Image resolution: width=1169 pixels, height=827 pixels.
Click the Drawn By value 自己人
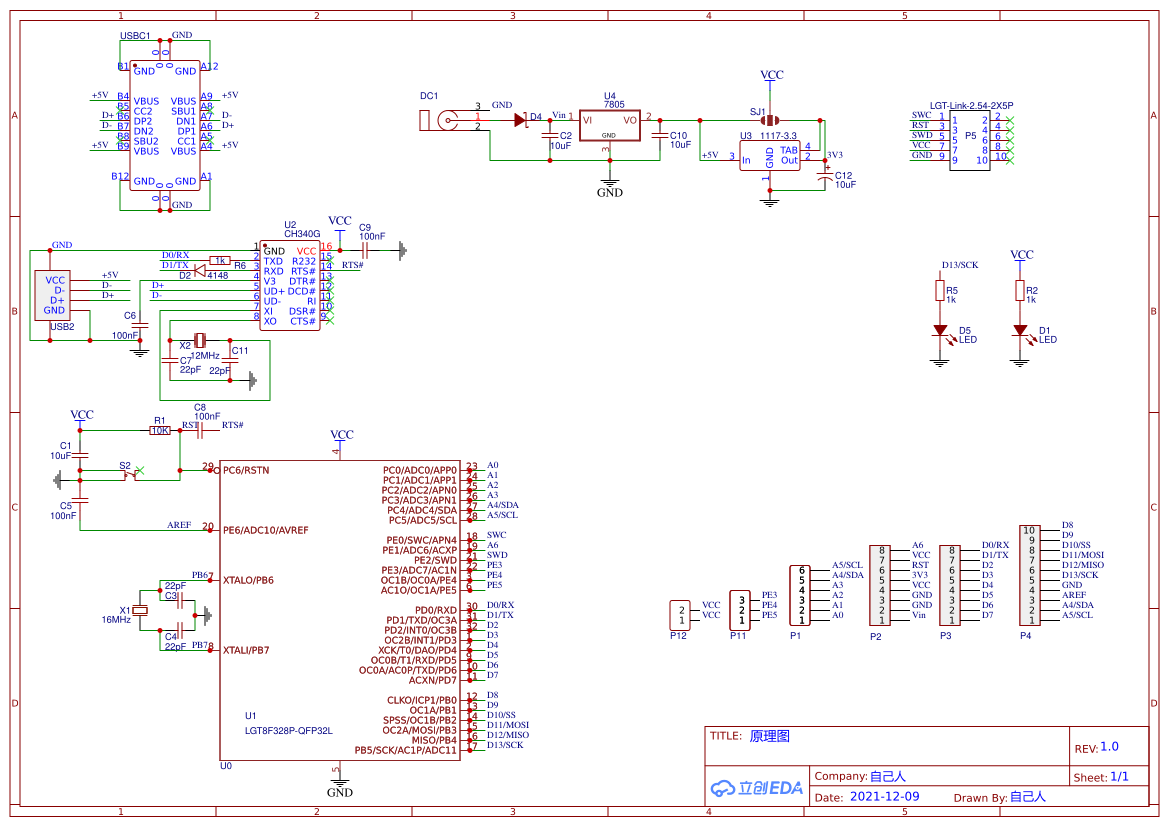click(x=1027, y=797)
